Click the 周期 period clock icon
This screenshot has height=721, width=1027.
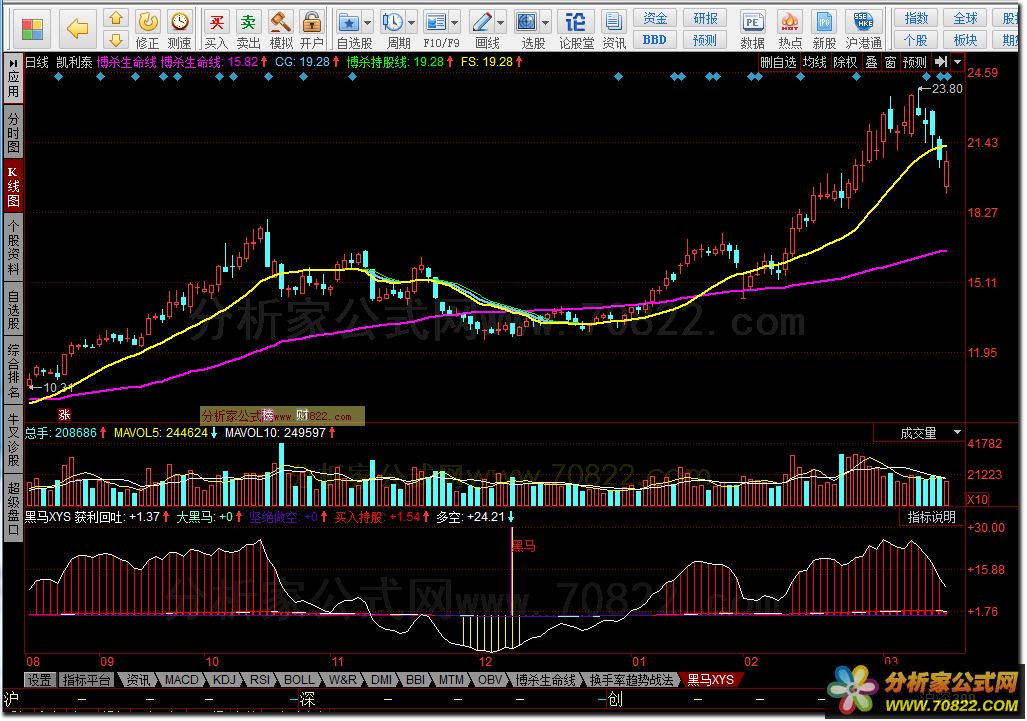(392, 24)
